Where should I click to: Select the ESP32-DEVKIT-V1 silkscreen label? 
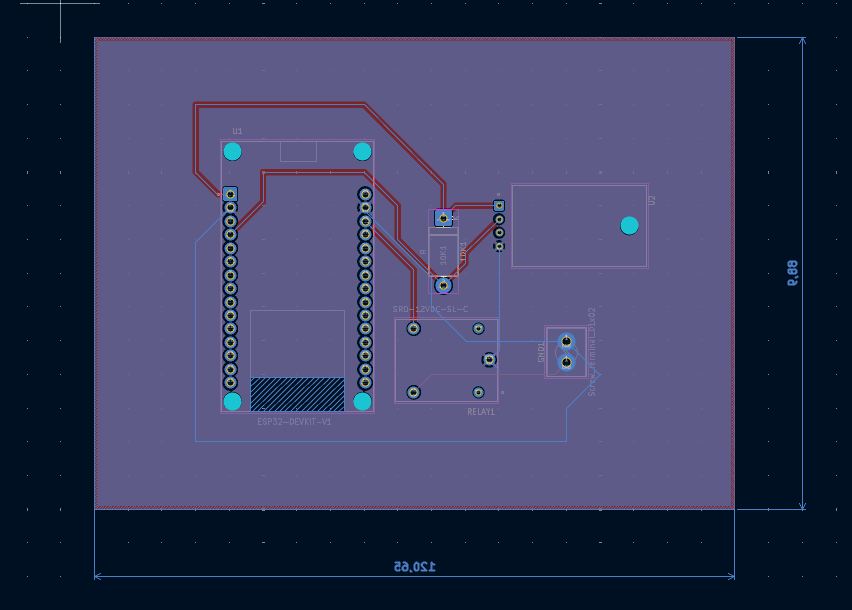pyautogui.click(x=295, y=422)
